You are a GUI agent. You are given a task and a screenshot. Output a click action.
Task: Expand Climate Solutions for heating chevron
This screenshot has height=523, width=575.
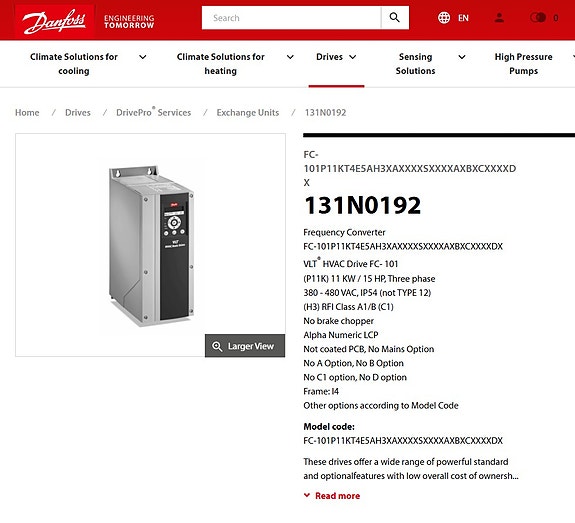[290, 57]
